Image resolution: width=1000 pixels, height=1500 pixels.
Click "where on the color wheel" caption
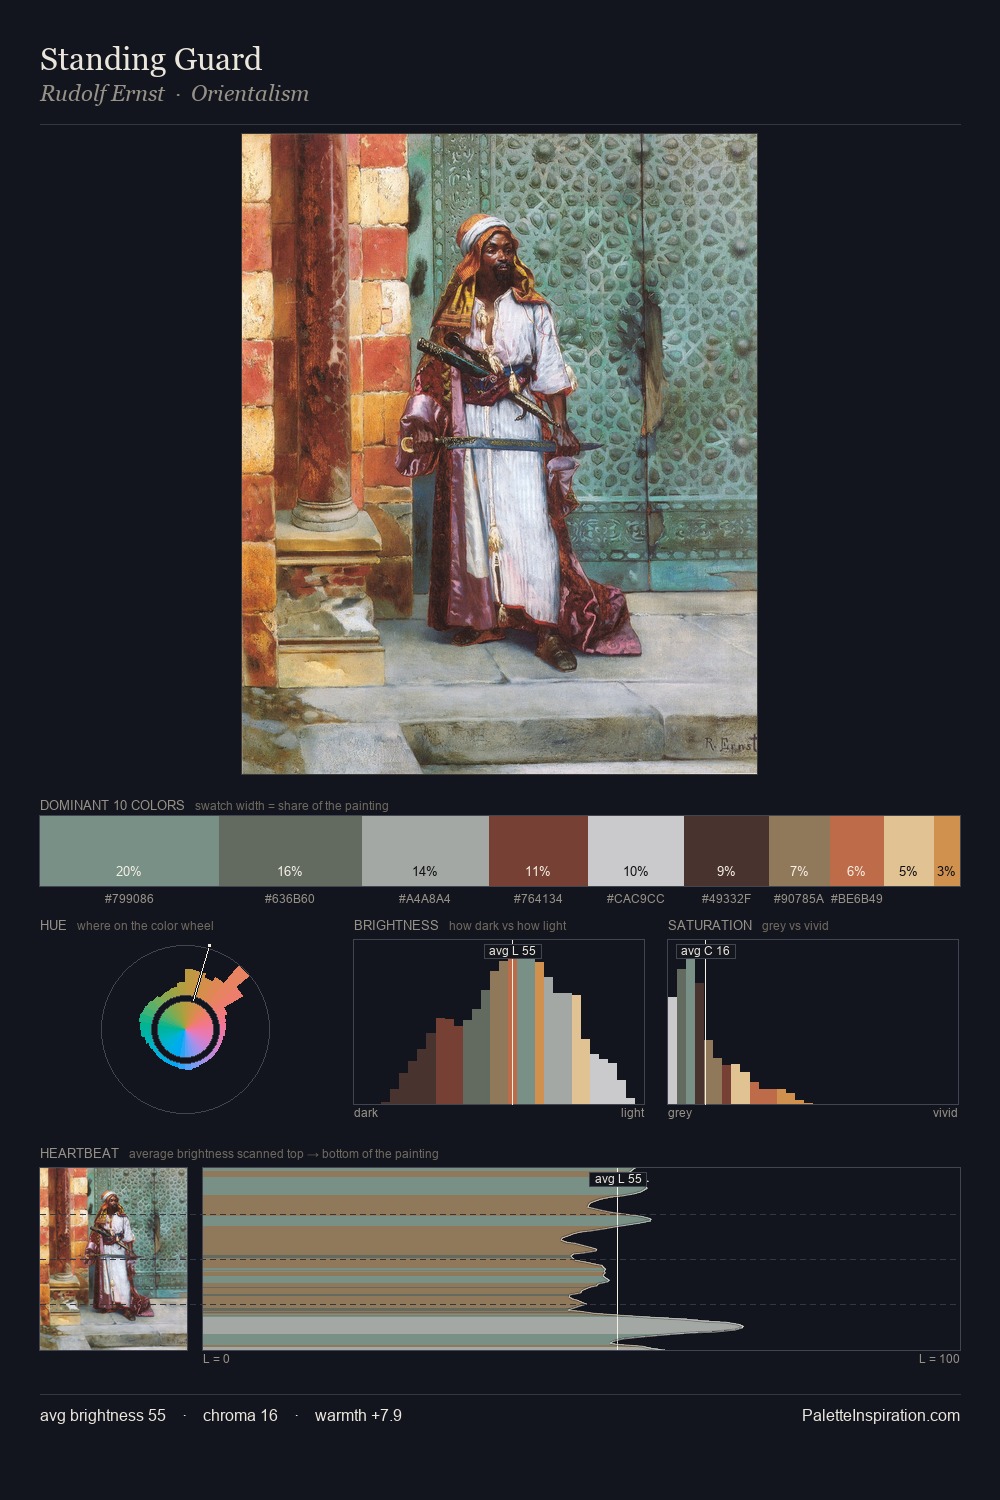click(x=145, y=926)
